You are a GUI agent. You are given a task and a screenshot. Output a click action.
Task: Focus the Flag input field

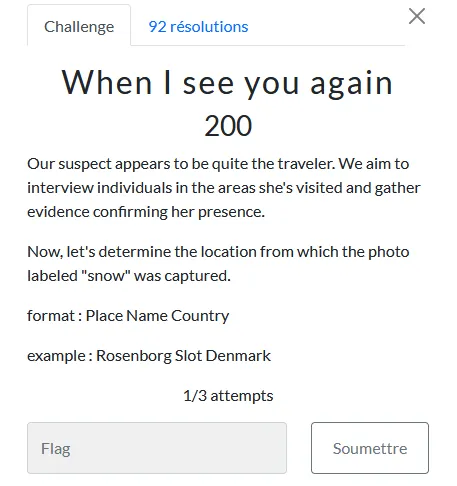[157, 448]
